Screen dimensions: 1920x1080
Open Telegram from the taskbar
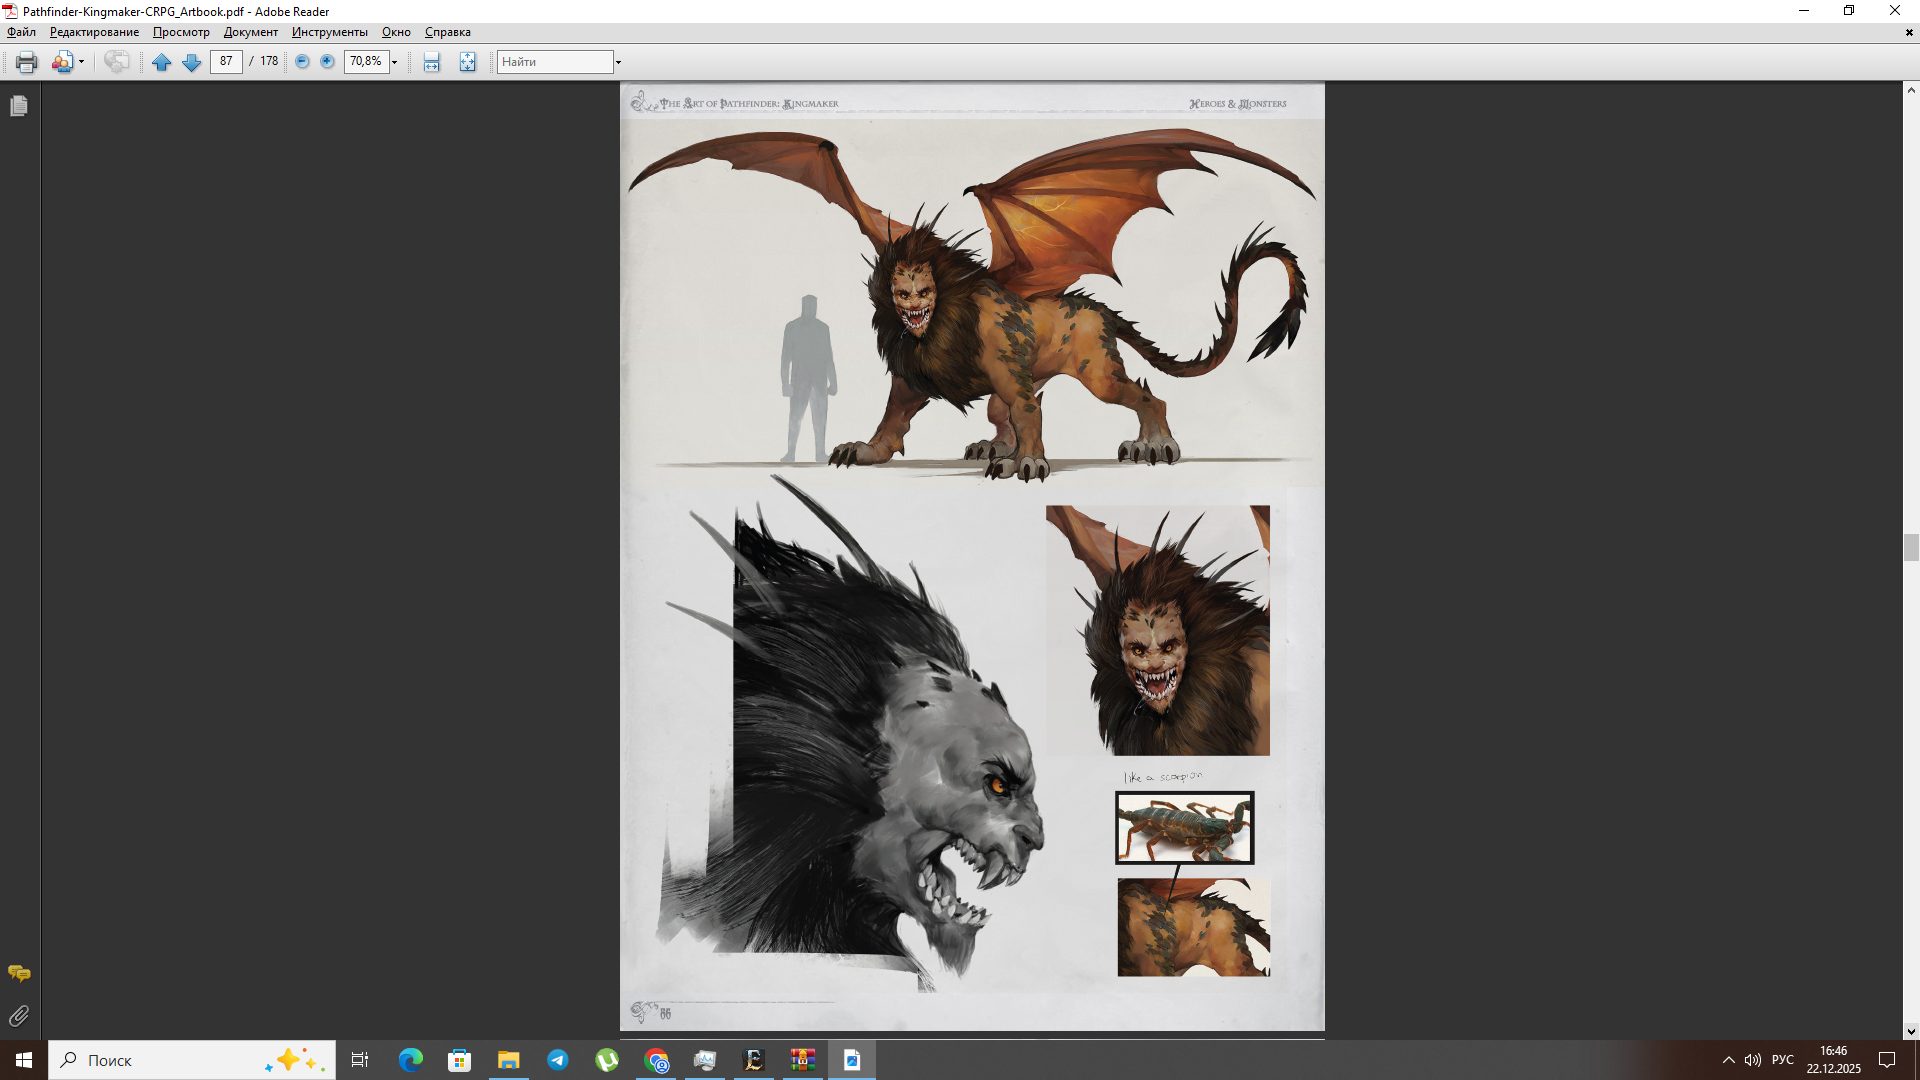point(558,1060)
